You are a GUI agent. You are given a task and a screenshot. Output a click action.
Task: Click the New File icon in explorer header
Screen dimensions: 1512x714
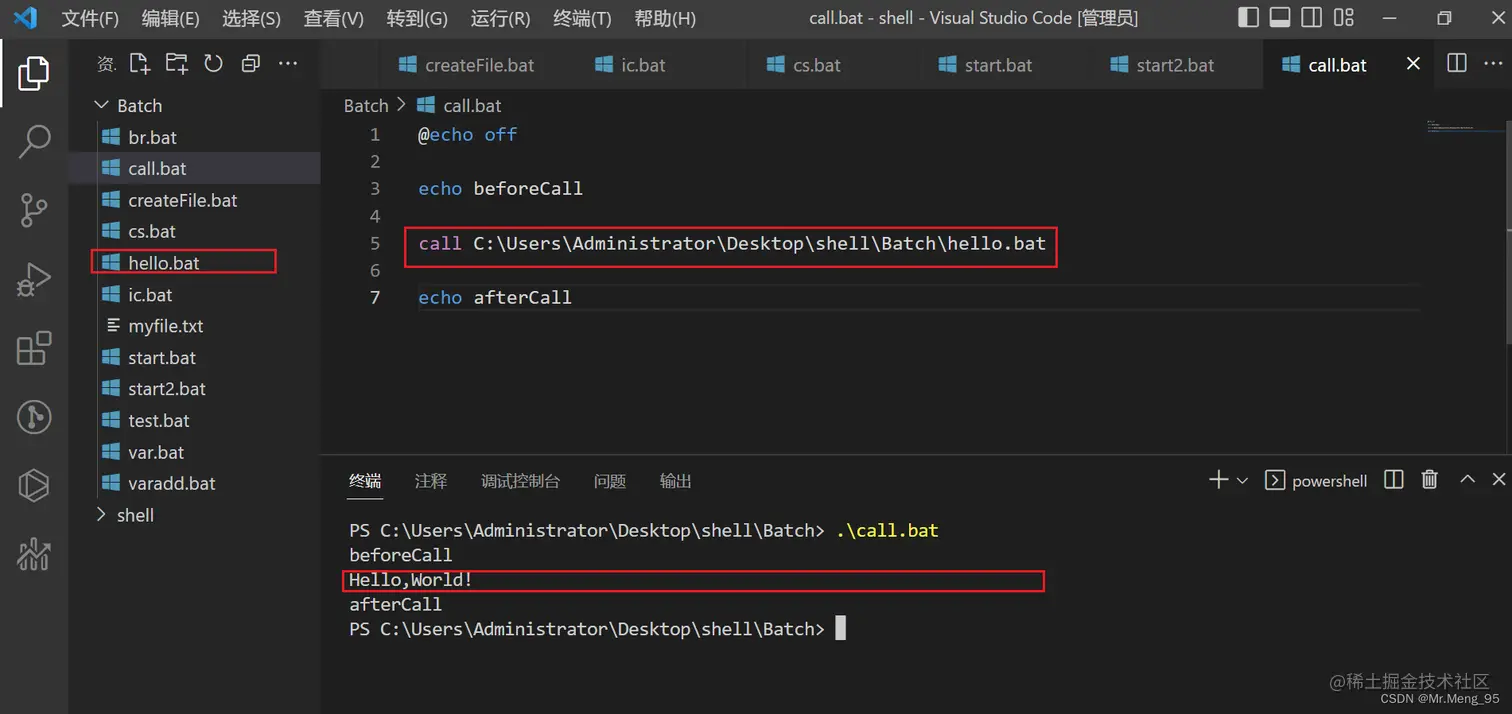(140, 64)
